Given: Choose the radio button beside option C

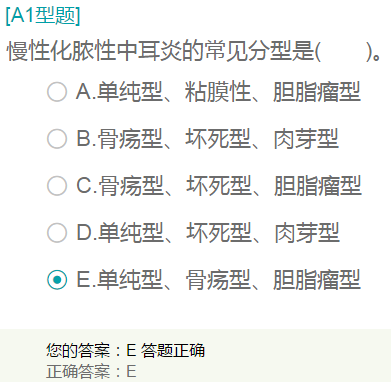Looking at the screenshot, I should click(x=57, y=186).
